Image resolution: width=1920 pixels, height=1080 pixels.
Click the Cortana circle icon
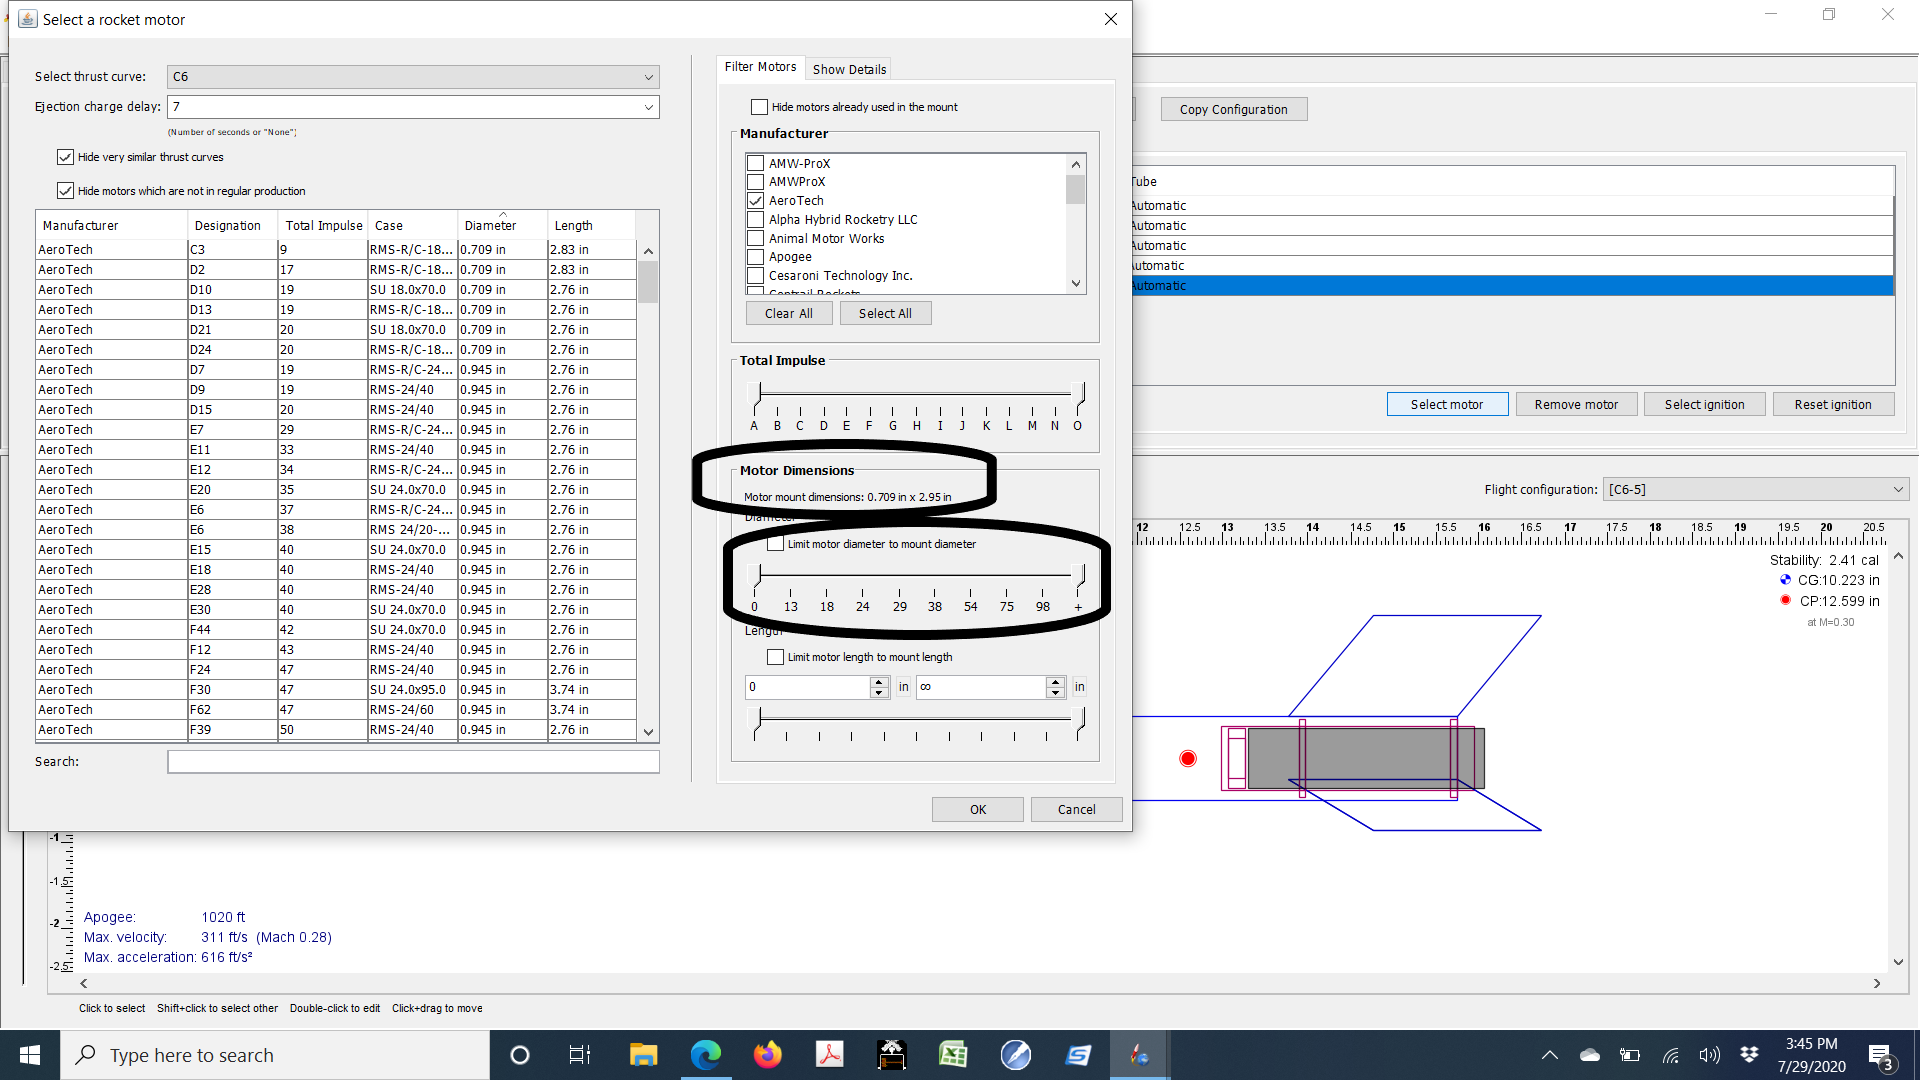519,1055
